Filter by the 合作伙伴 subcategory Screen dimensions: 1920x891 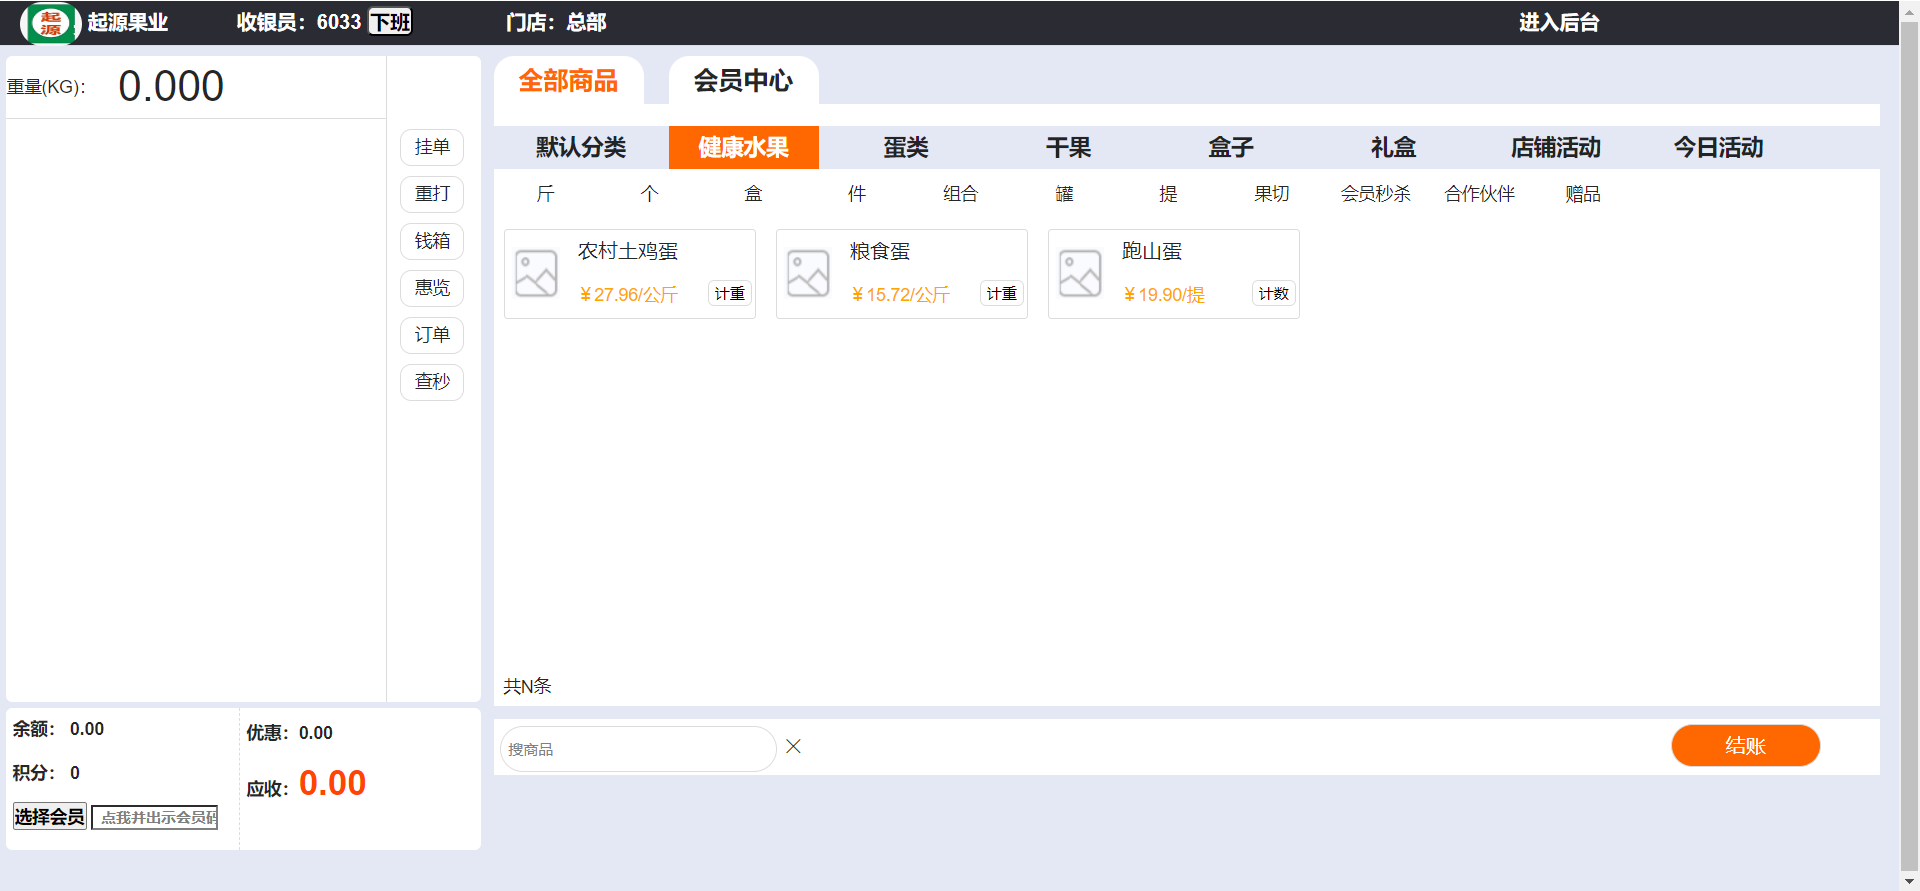pyautogui.click(x=1480, y=193)
